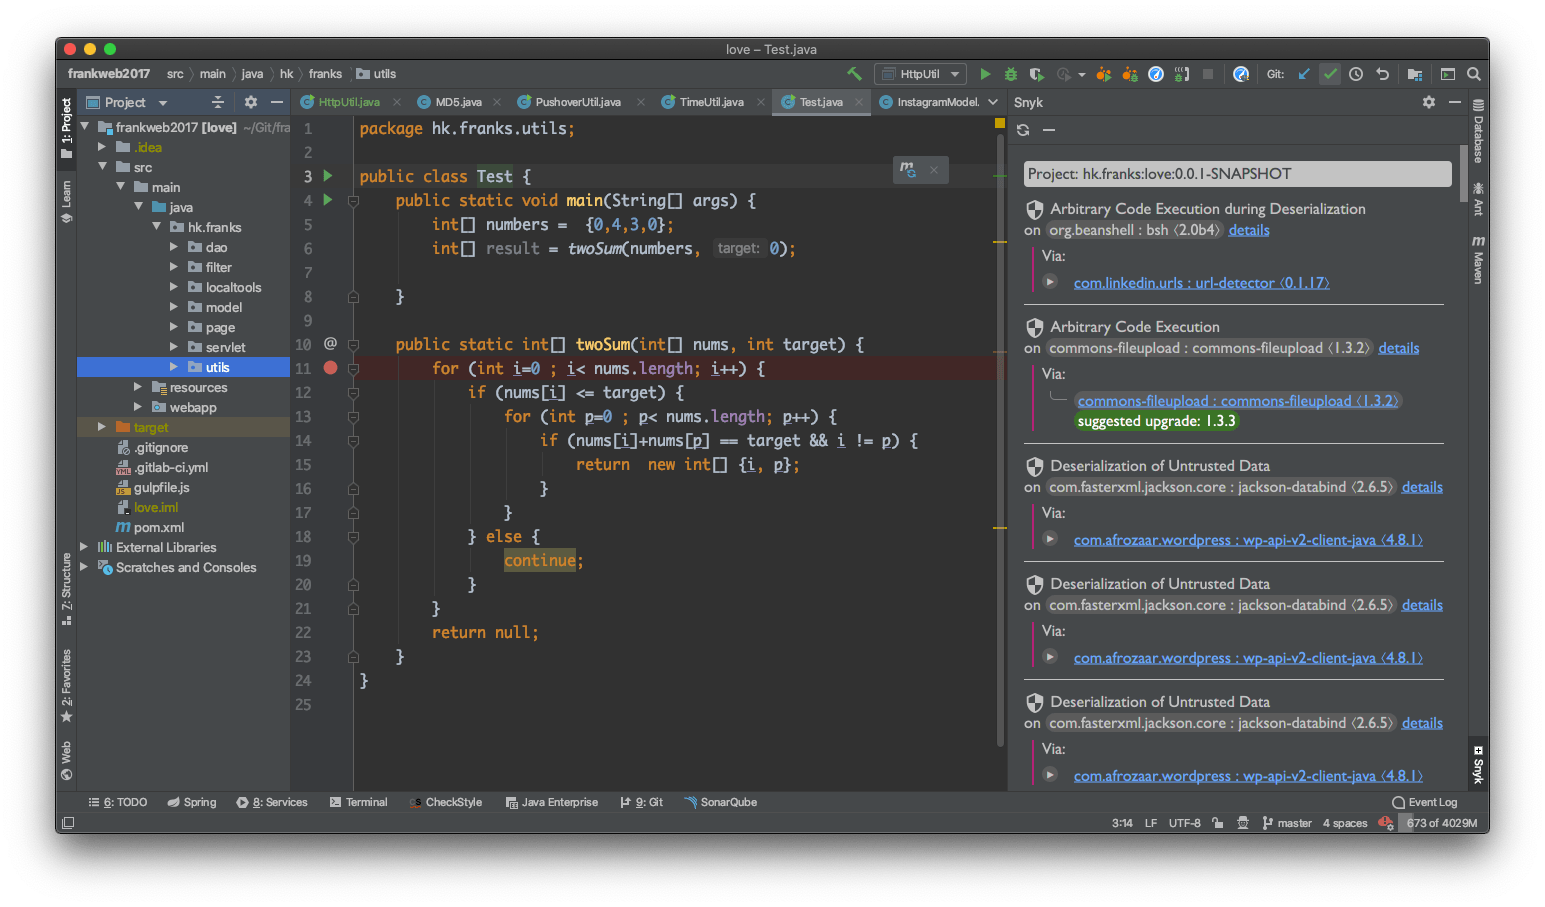Viewport: 1545px width, 907px height.
Task: Click the Git update project arrow
Action: click(x=1304, y=74)
